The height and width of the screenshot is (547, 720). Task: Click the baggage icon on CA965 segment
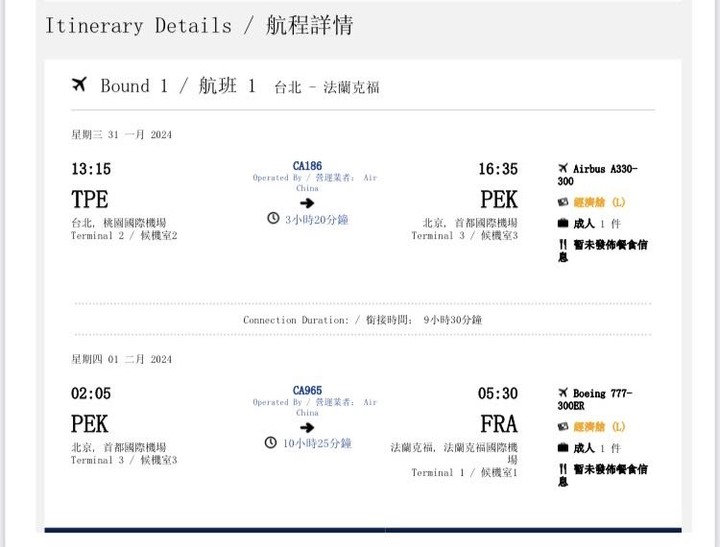click(563, 448)
